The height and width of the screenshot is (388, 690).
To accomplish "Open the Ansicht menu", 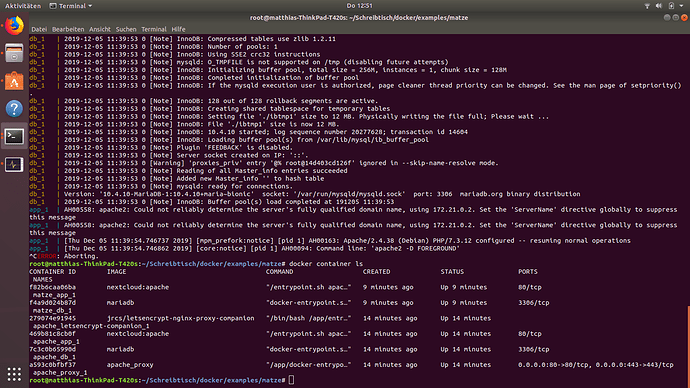I will pos(100,29).
